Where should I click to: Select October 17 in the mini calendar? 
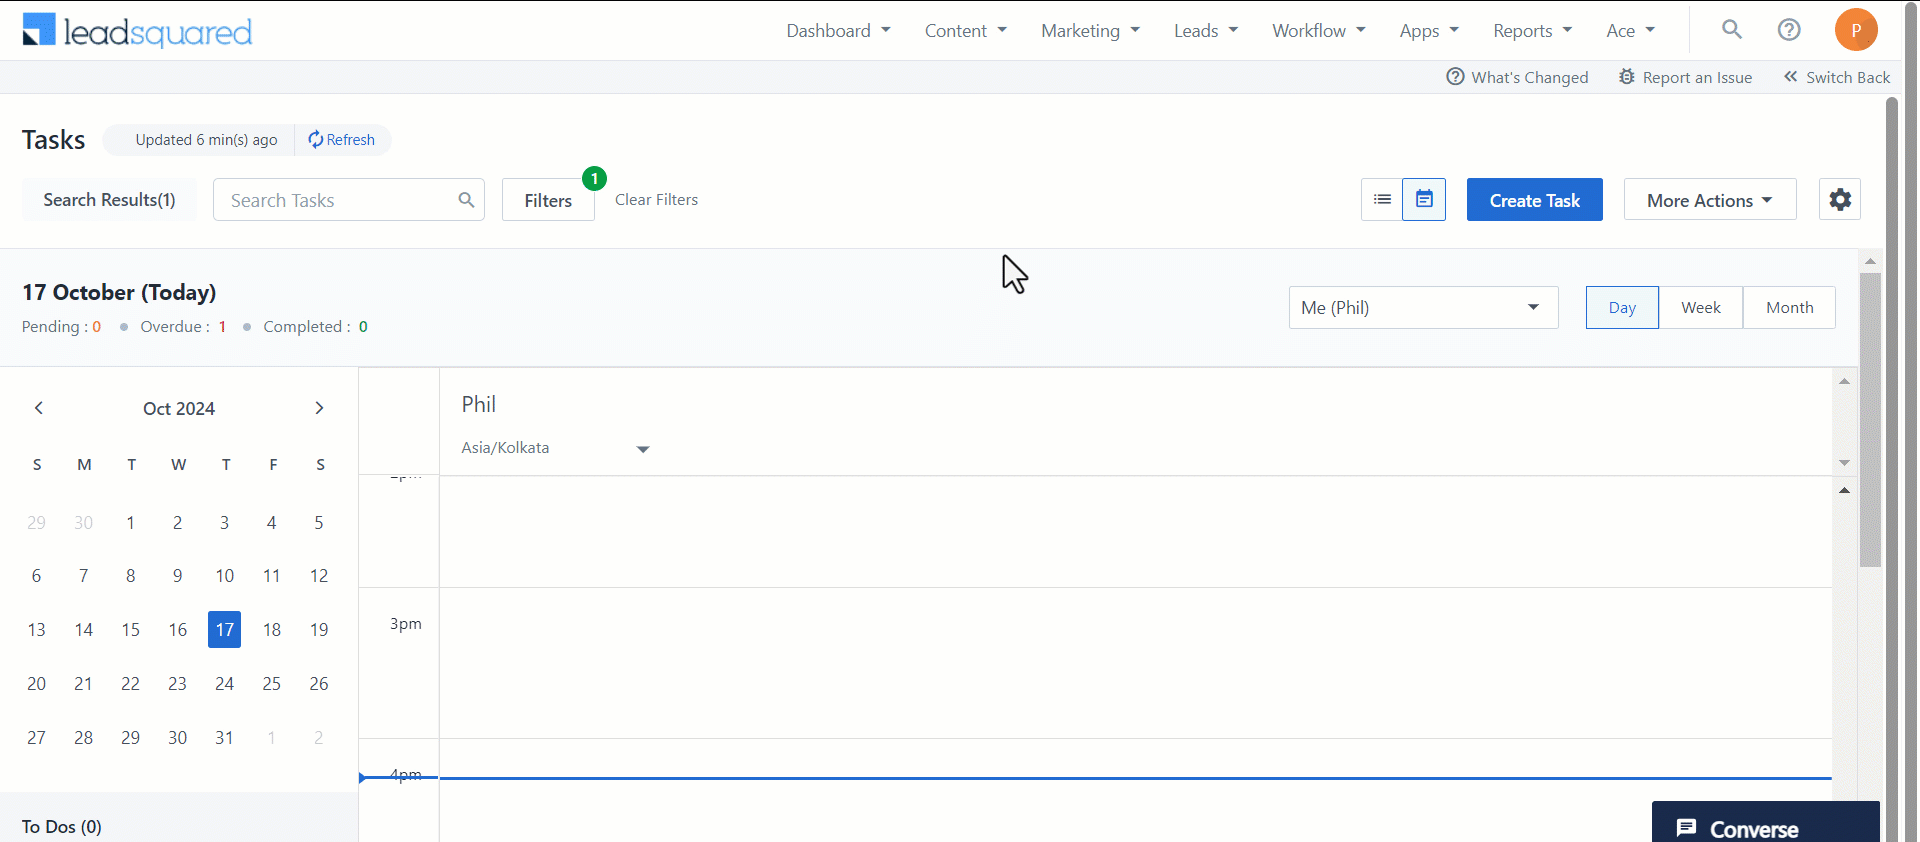click(224, 630)
